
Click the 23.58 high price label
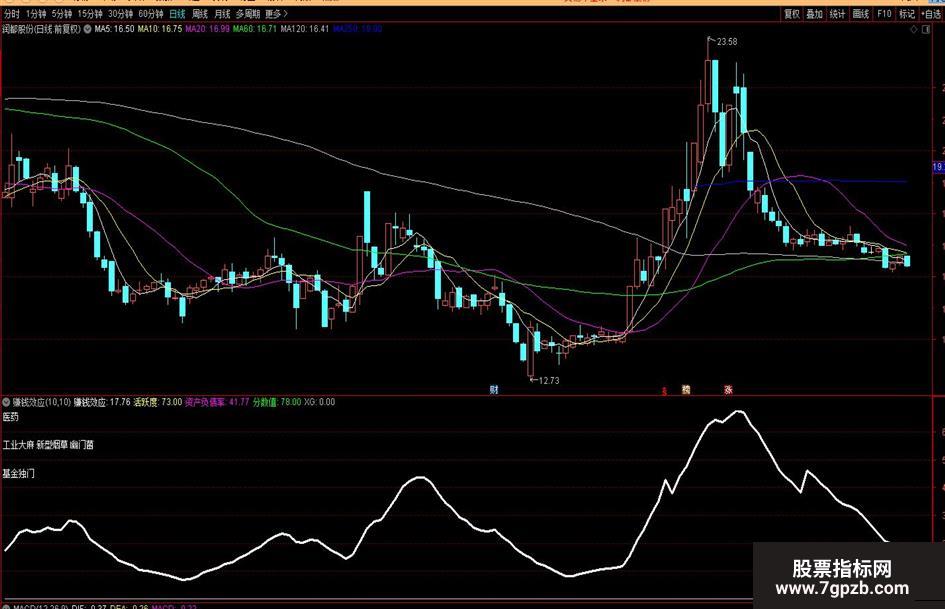727,42
